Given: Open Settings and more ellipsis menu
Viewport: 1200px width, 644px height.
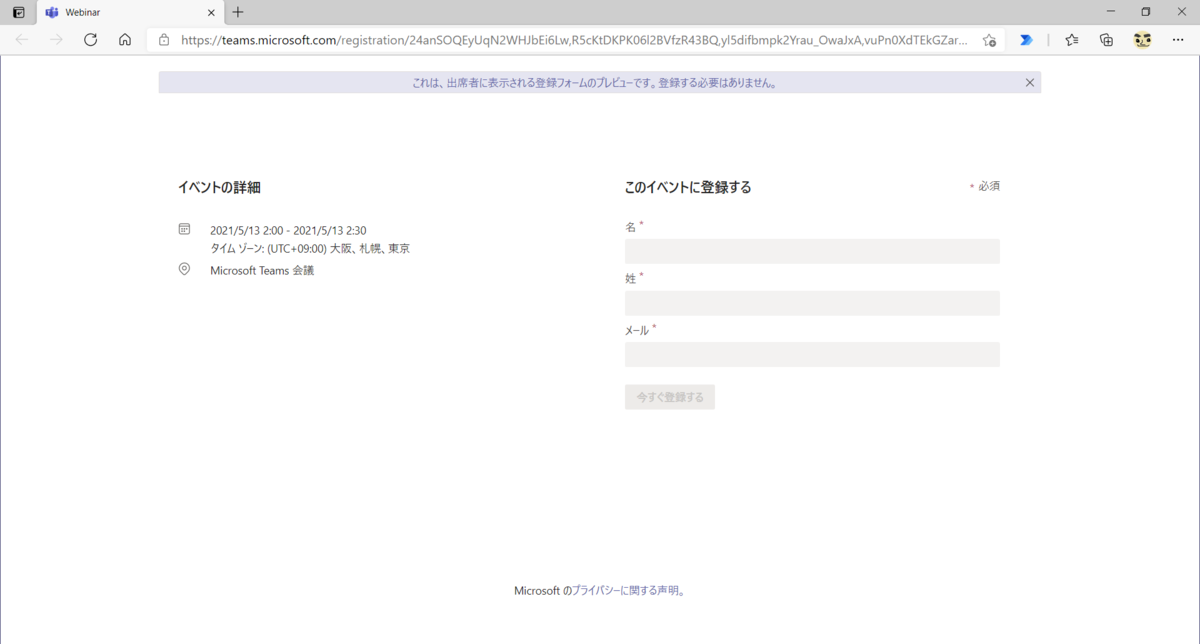Looking at the screenshot, I should (1178, 40).
